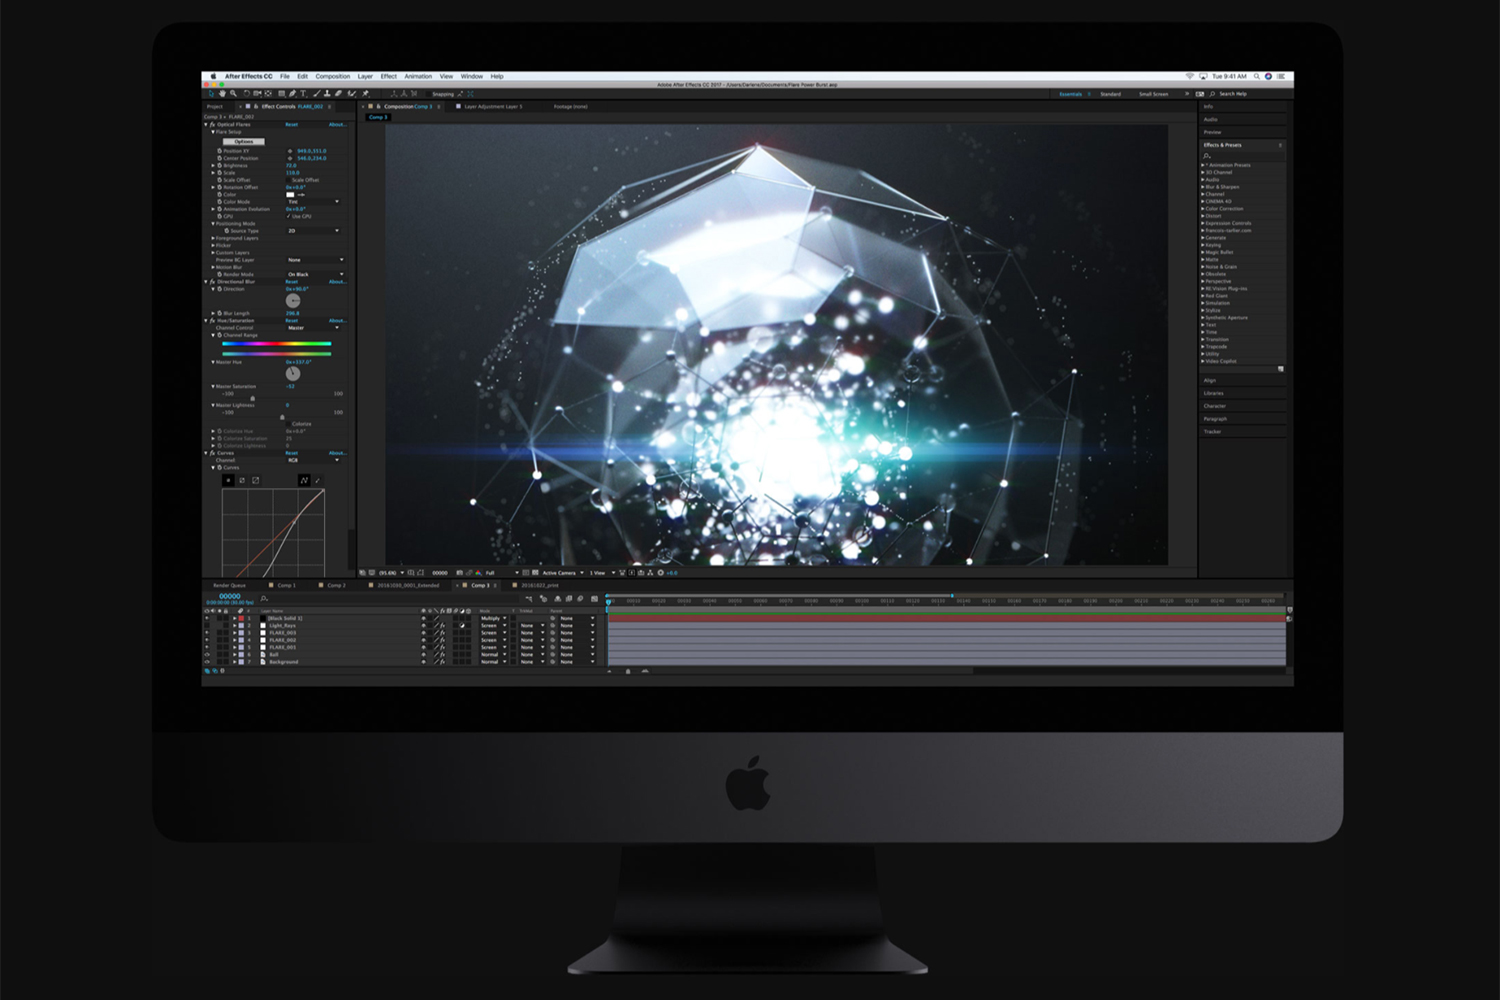Select the Pan Behind anchor point tool
Viewport: 1500px width, 1000px height.
268,94
